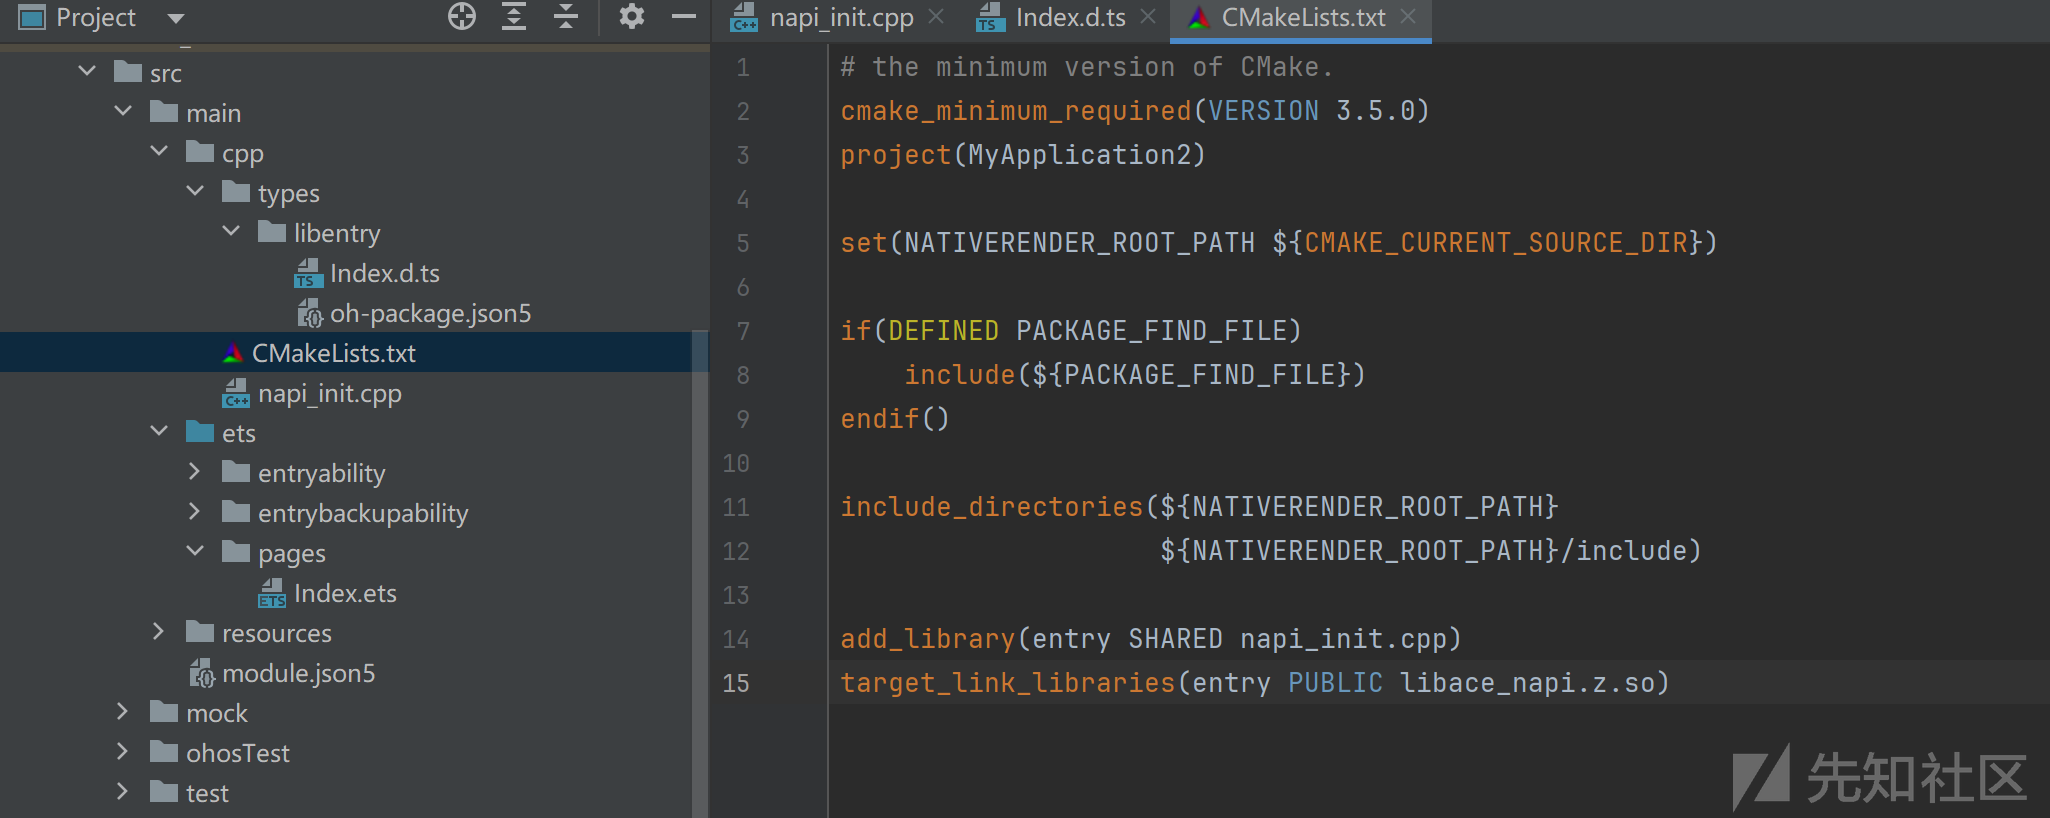Expand the resources folder chevron

tap(159, 631)
